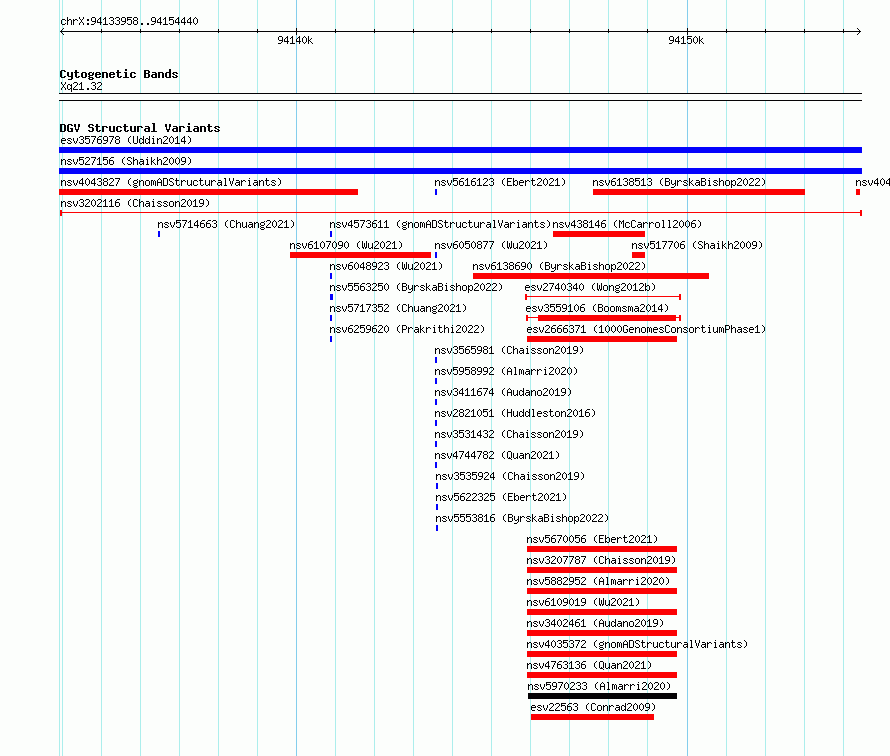
Task: Click the red bar under nsv438146
Action: point(599,234)
